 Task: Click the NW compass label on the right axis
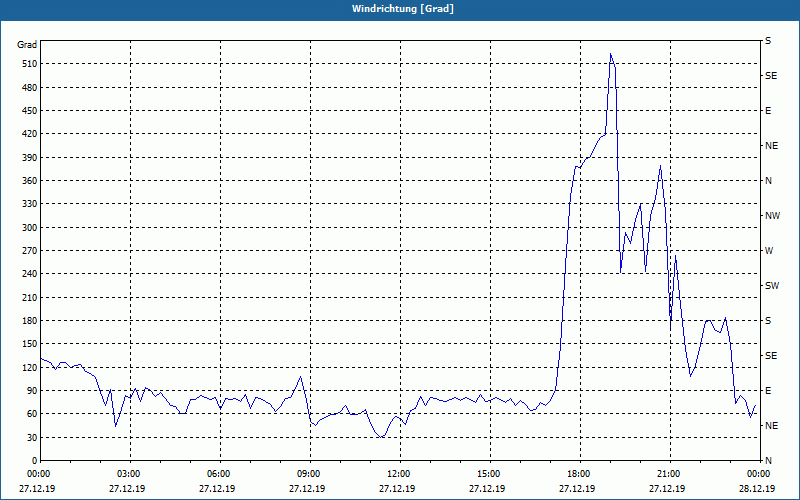772,216
